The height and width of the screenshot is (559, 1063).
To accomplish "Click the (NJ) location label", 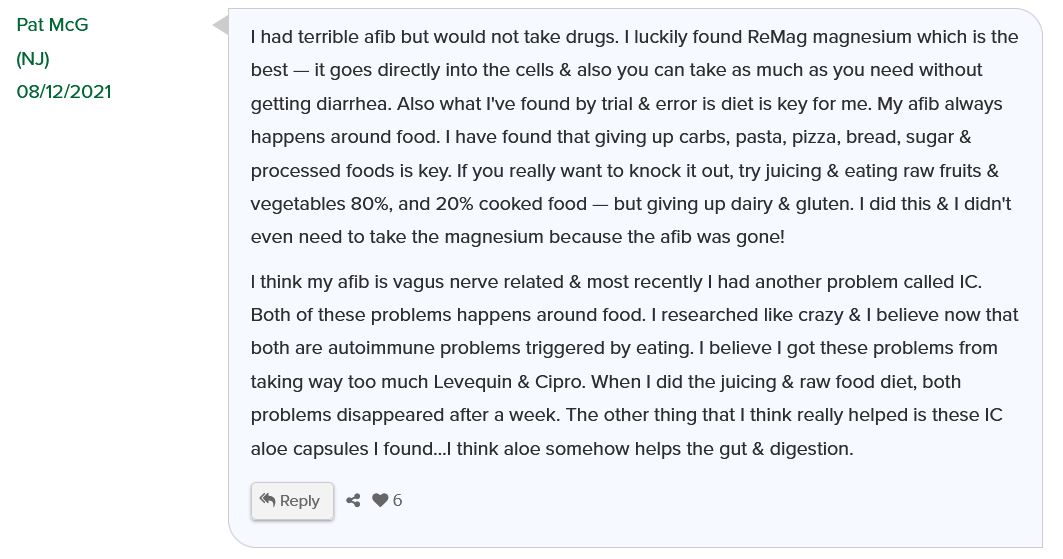I will pyautogui.click(x=33, y=59).
